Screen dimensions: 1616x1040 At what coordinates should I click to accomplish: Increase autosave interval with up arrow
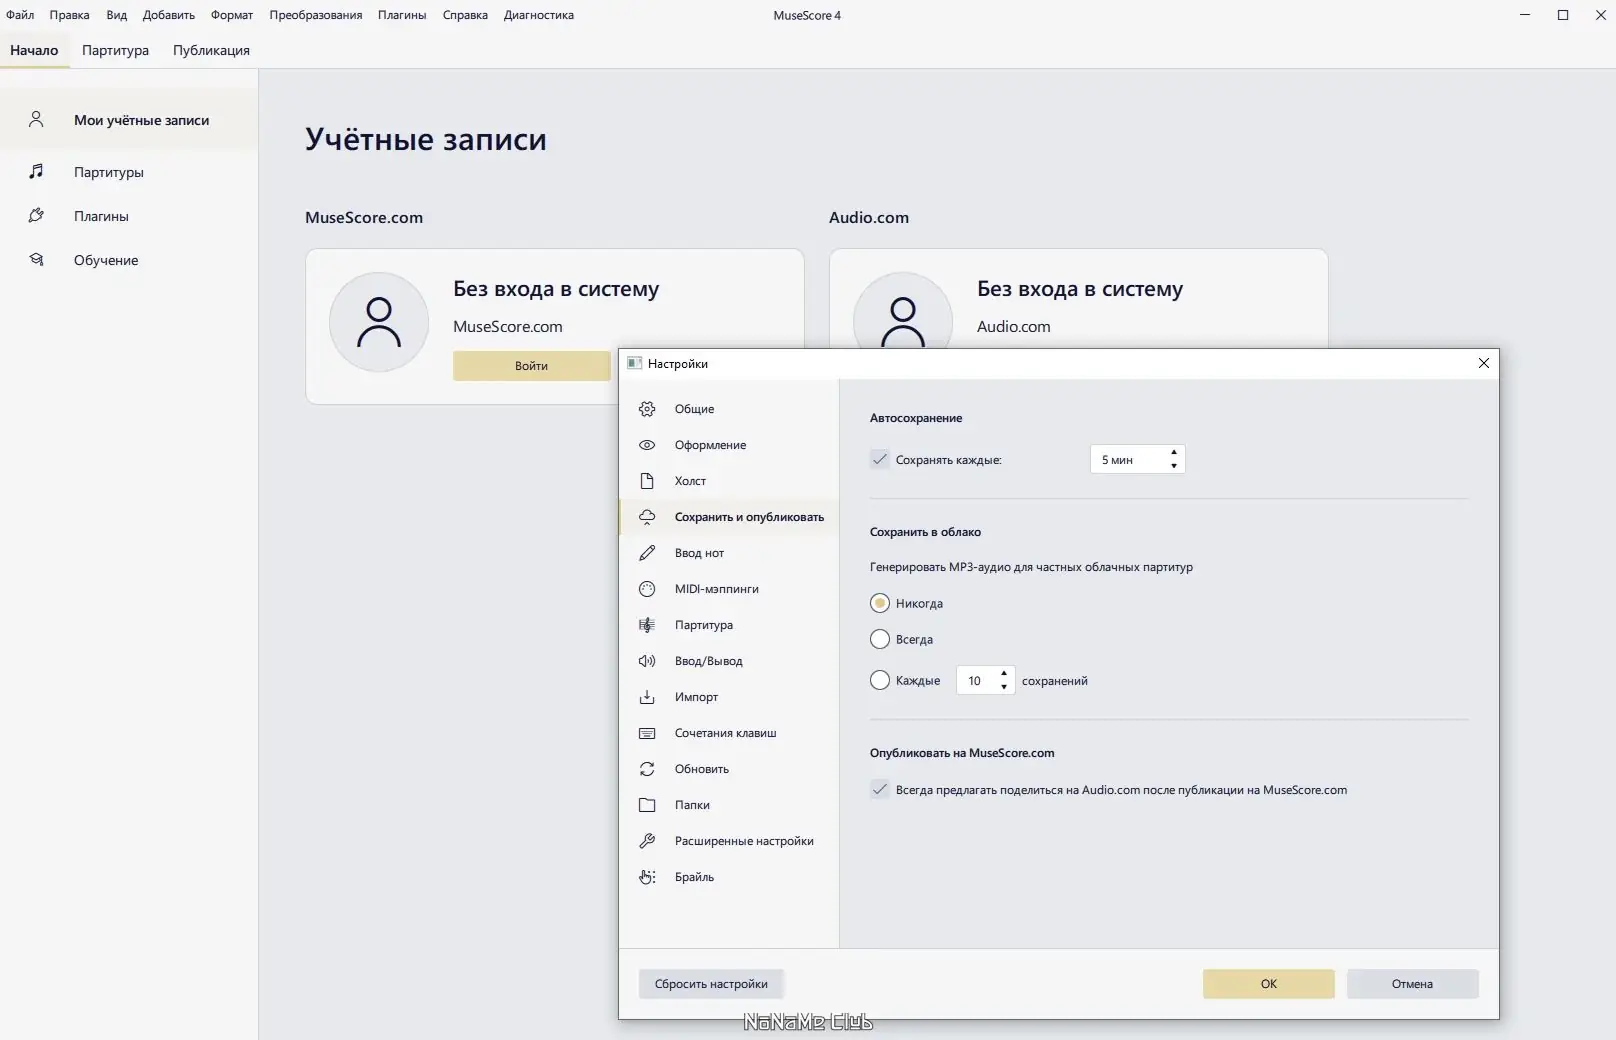click(x=1174, y=453)
